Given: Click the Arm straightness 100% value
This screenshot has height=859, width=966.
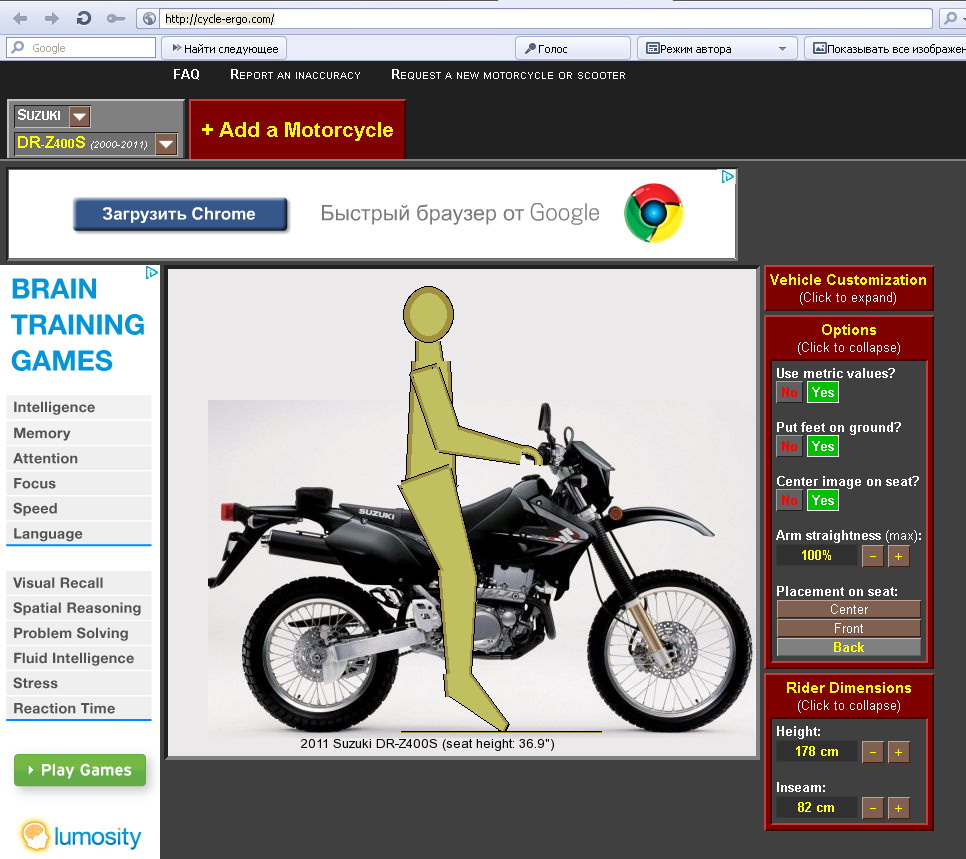Looking at the screenshot, I should coord(816,555).
